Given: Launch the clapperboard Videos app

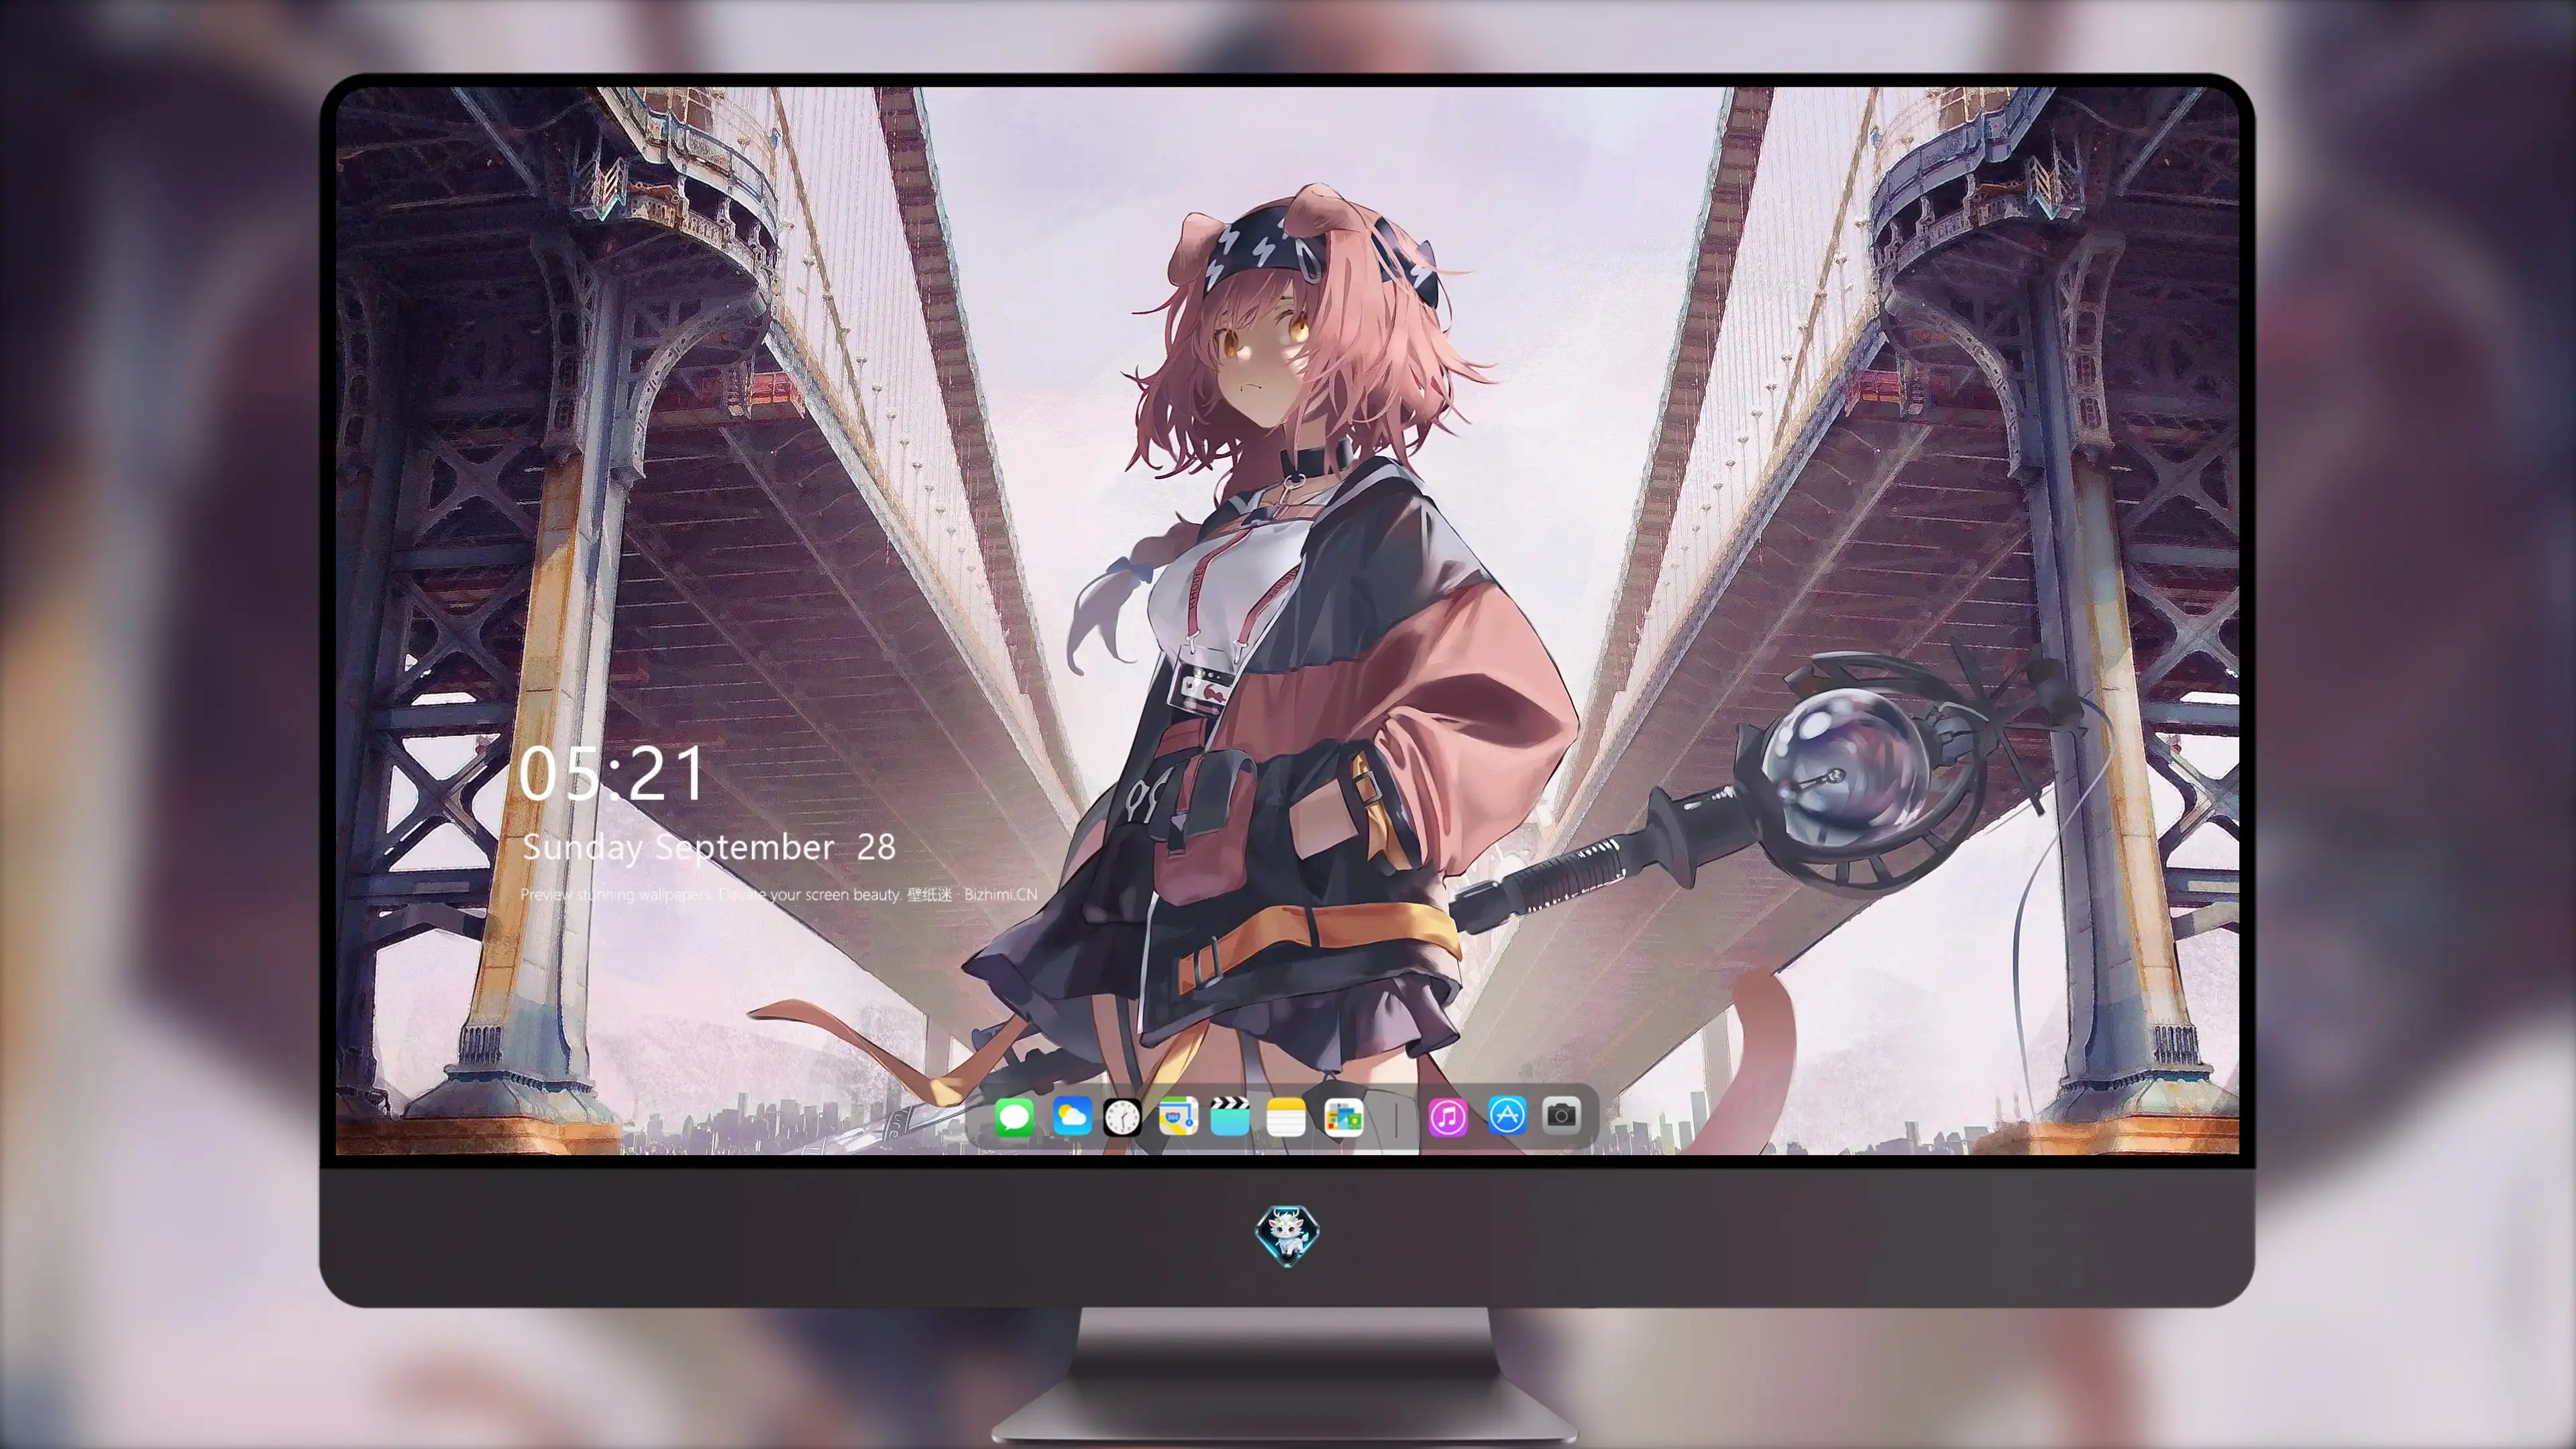Looking at the screenshot, I should tap(1230, 1116).
